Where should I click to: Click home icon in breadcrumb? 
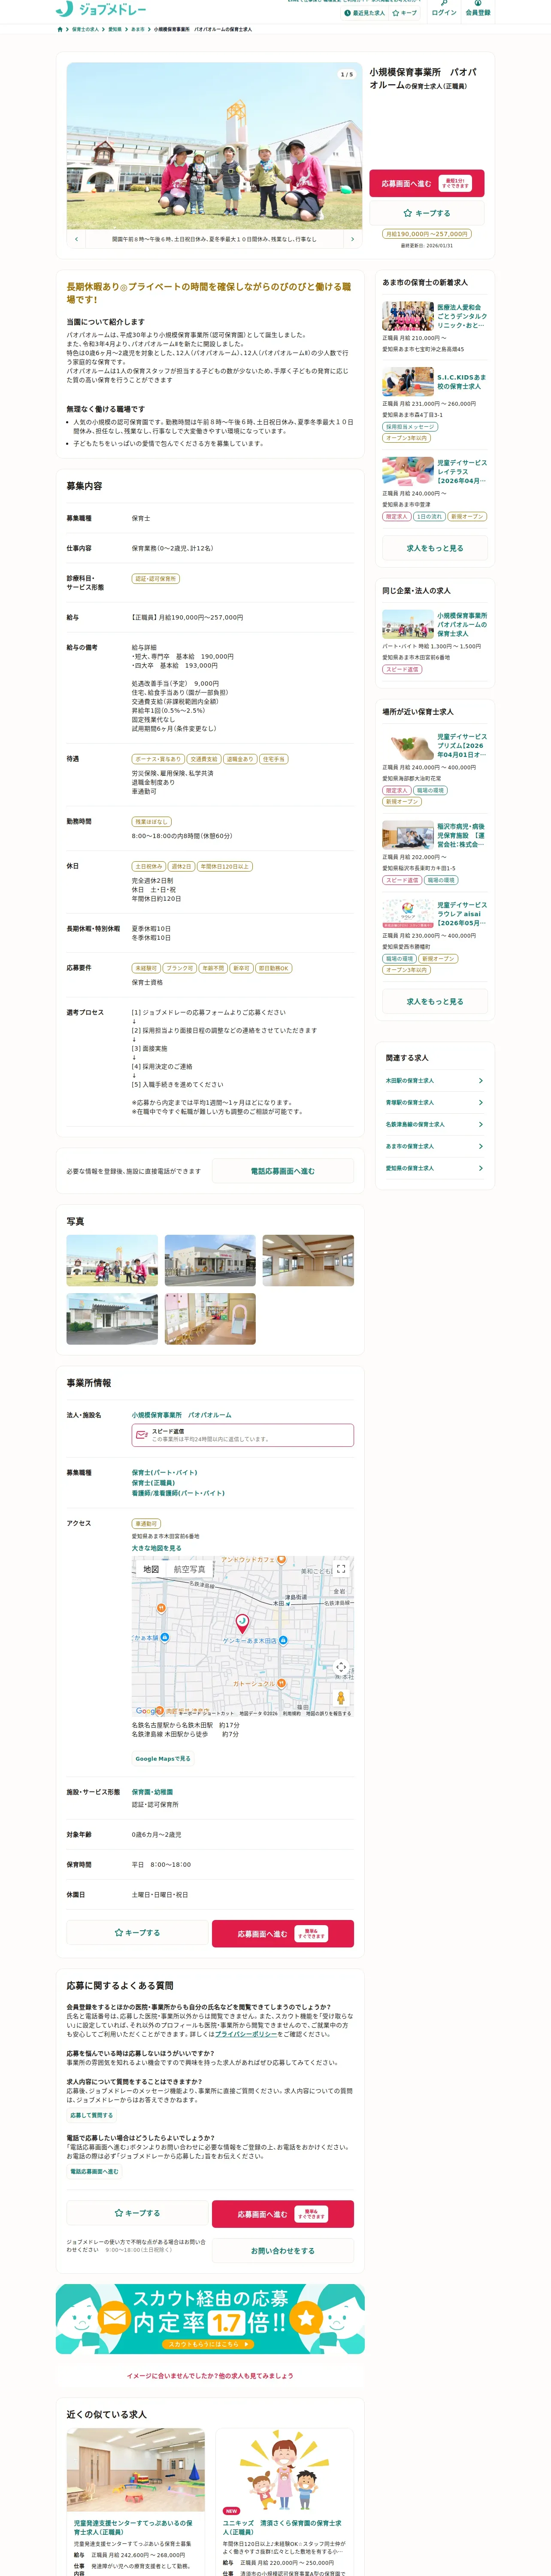coord(60,30)
